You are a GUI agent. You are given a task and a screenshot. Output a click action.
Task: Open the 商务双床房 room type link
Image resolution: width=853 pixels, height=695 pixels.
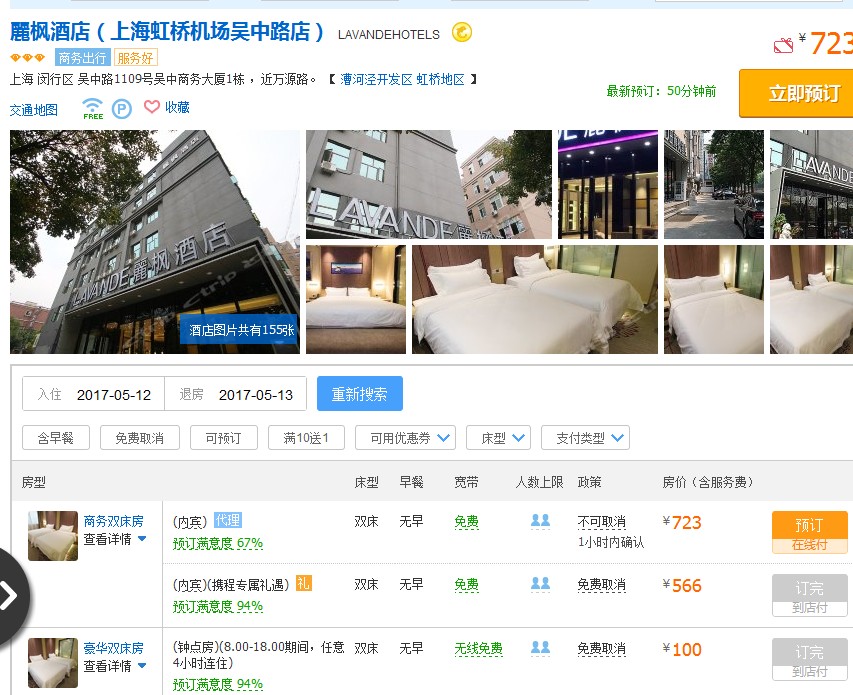click(x=113, y=521)
